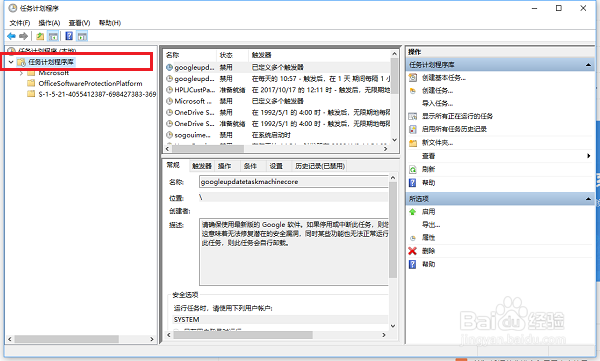Click the Task Scheduler title bar icon

pyautogui.click(x=13, y=8)
